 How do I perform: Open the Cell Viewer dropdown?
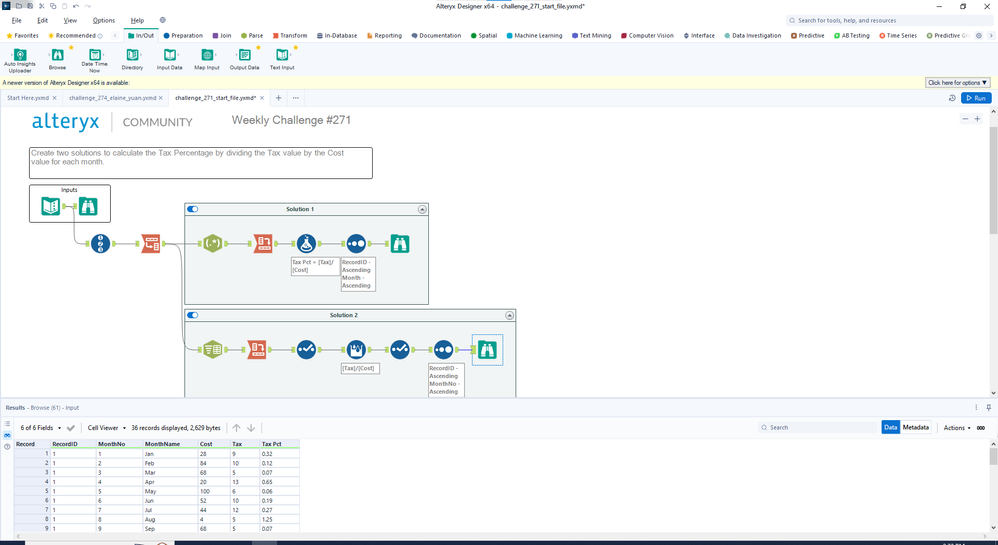[x=107, y=428]
